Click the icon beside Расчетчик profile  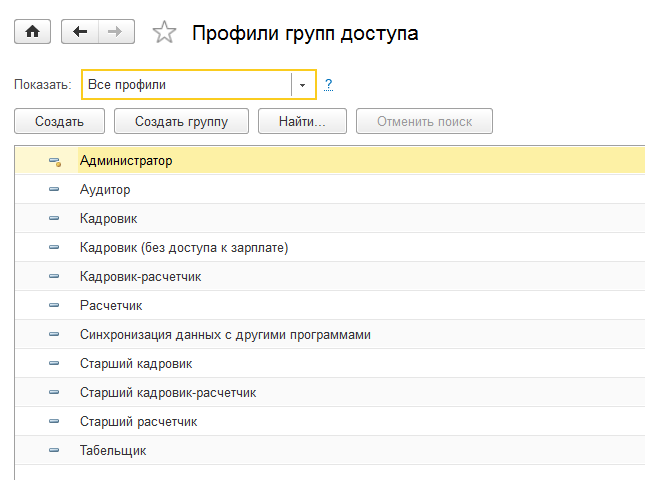click(55, 306)
